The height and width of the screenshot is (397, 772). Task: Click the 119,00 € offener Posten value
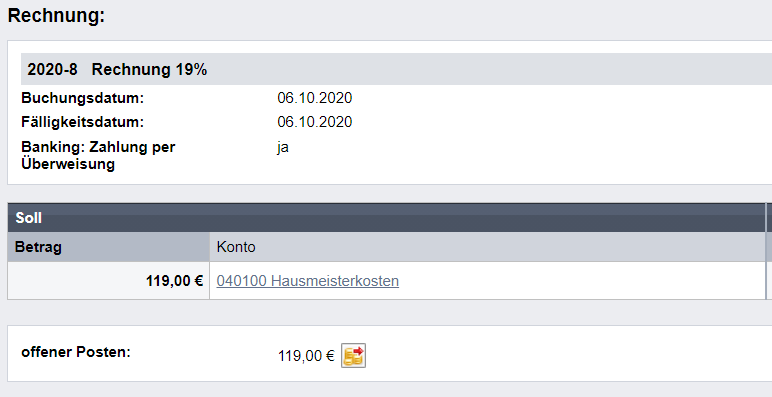306,356
